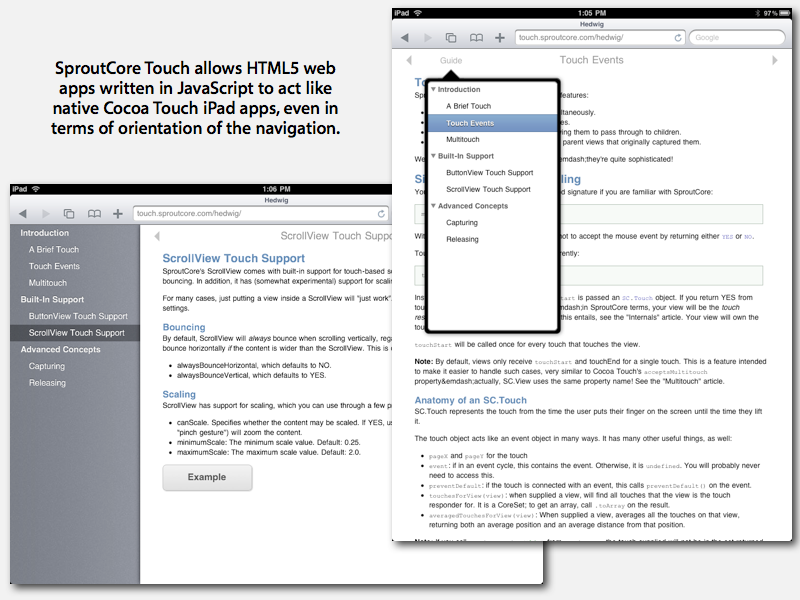Open bookmarks book icon in landscape iPad Safari

tap(94, 214)
